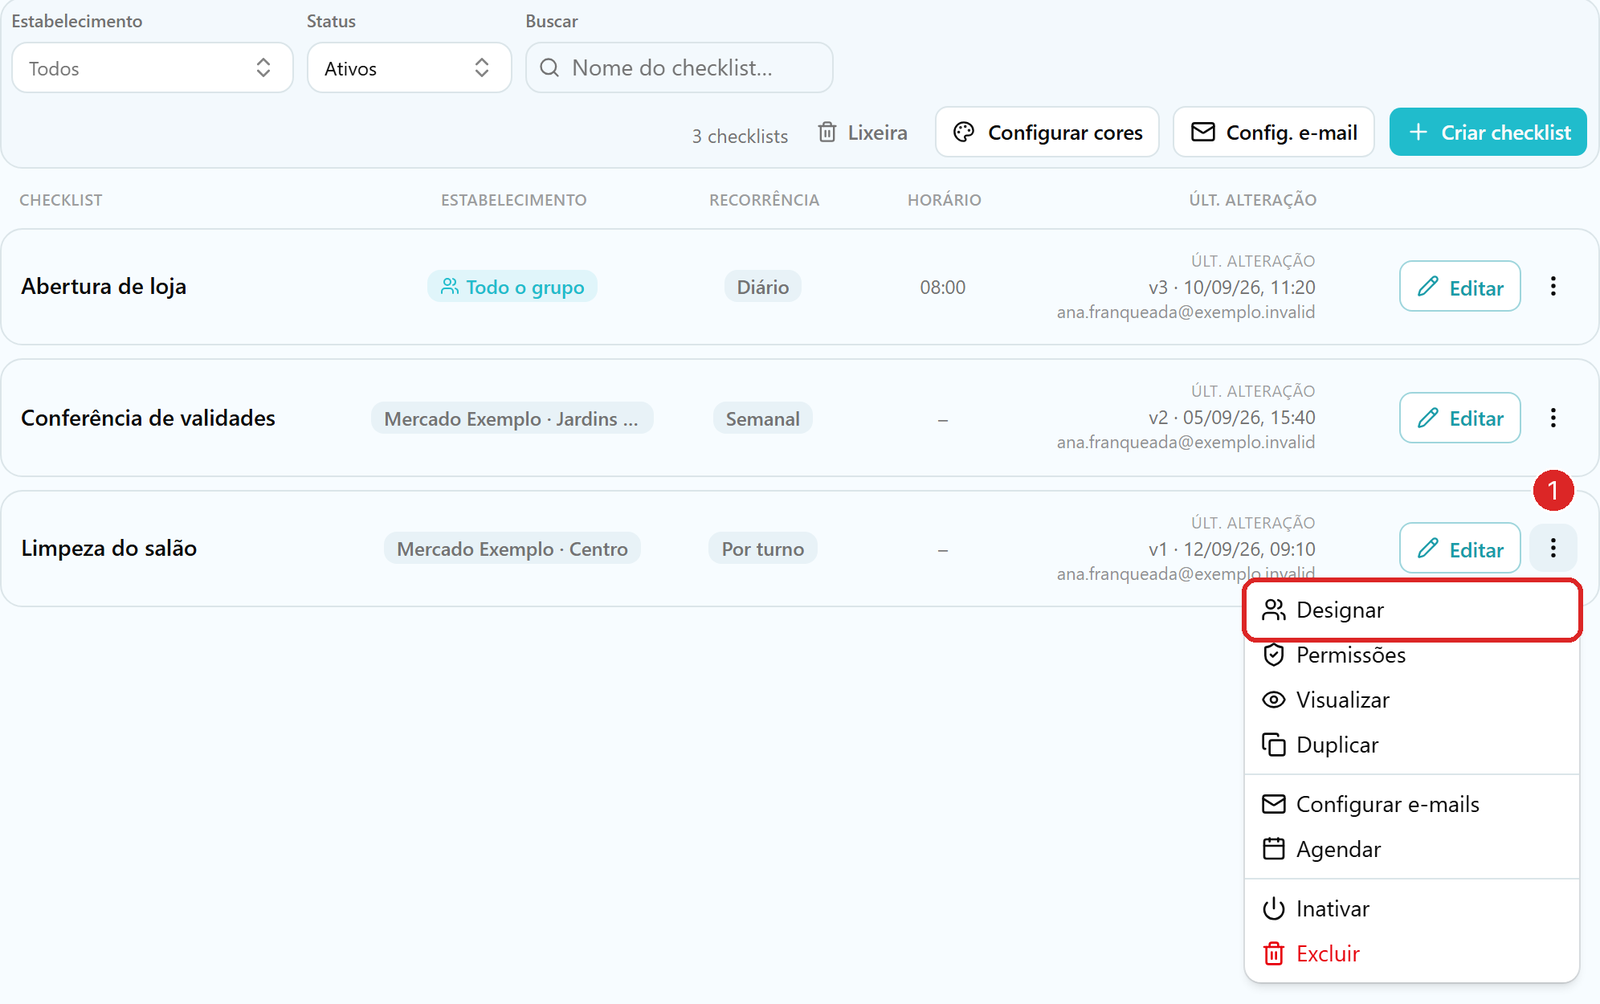The width and height of the screenshot is (1600, 1004).
Task: Click the copy icon next to Duplicar
Action: pyautogui.click(x=1273, y=745)
